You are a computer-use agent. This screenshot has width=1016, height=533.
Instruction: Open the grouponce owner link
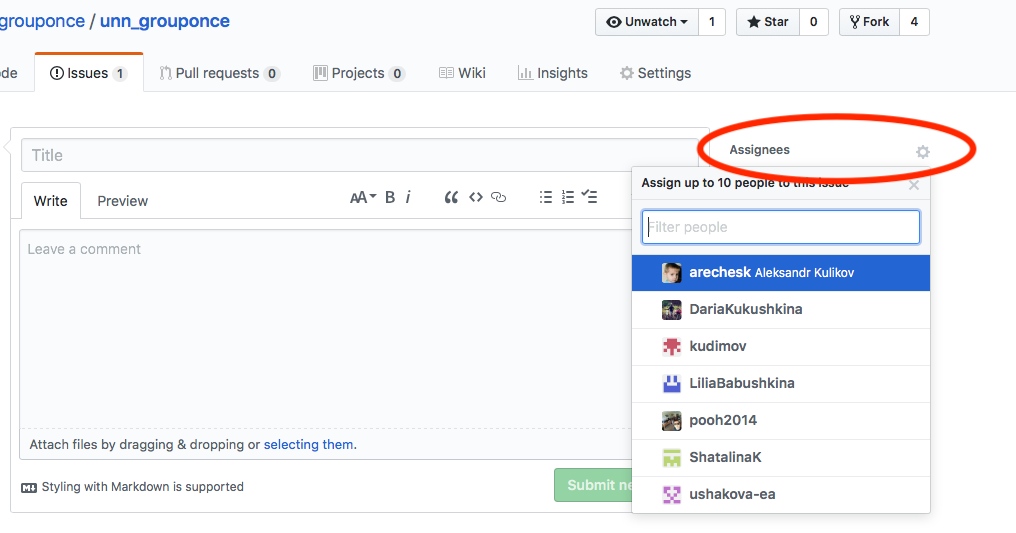(x=42, y=21)
